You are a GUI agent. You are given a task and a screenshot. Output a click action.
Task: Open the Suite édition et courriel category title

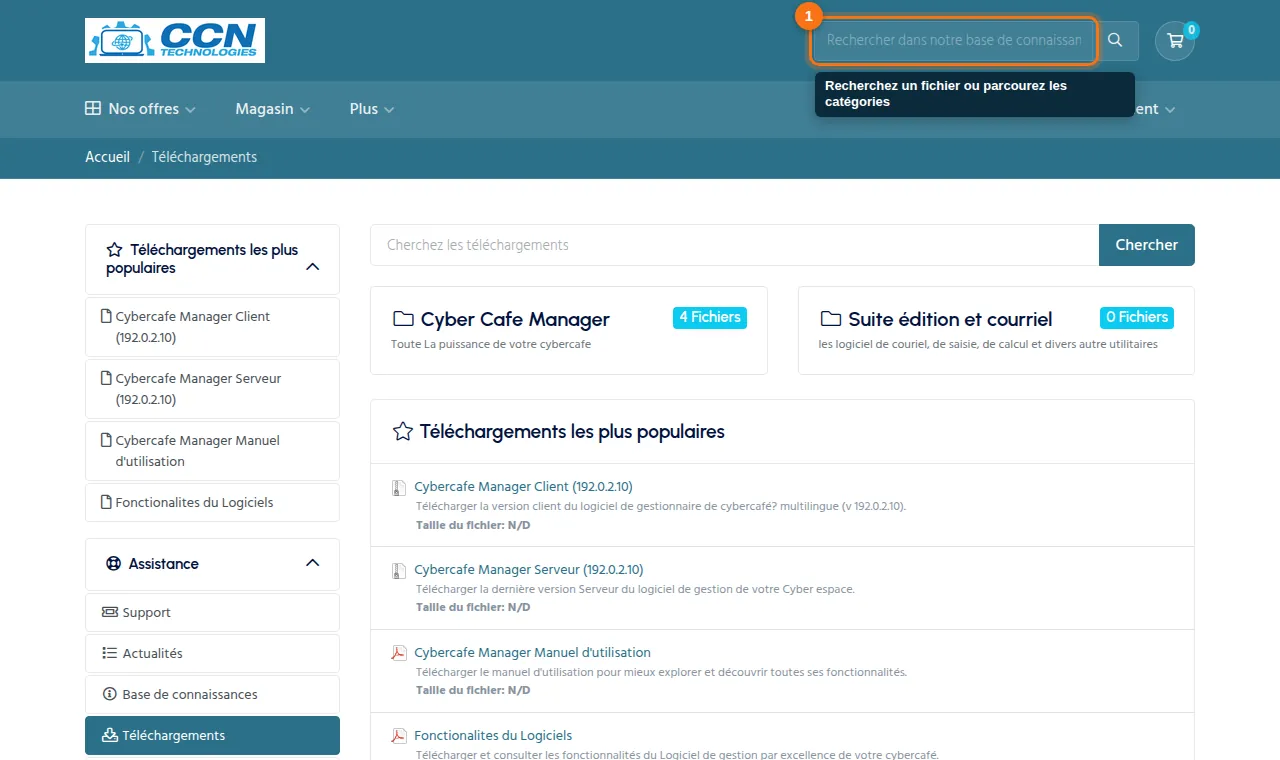point(950,319)
